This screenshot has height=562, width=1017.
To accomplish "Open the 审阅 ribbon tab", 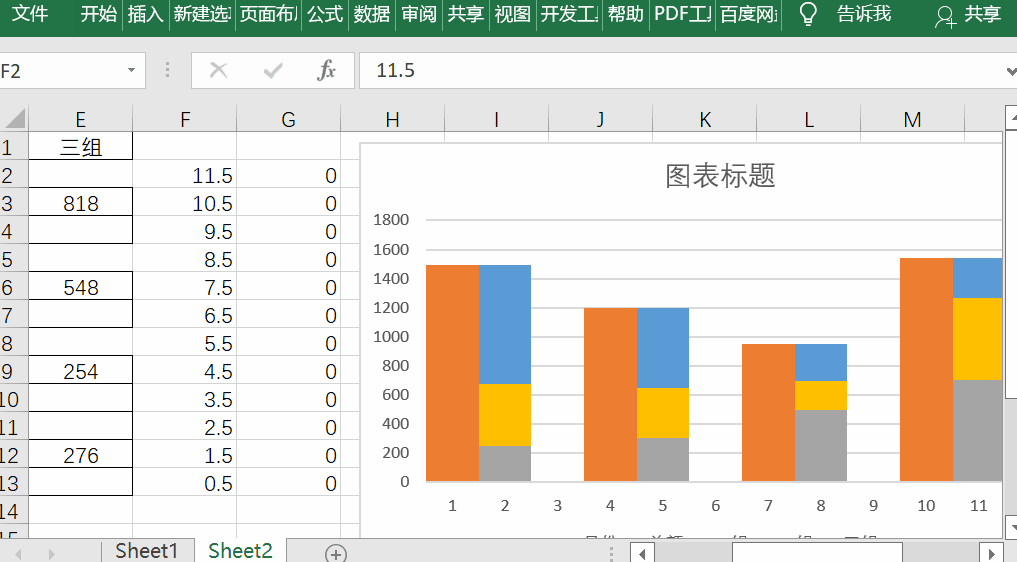I will pyautogui.click(x=419, y=14).
